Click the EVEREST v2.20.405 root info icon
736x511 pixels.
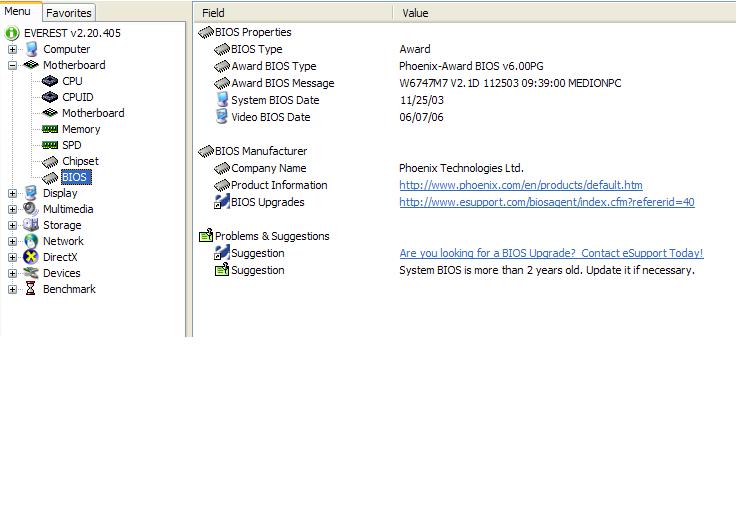[12, 33]
